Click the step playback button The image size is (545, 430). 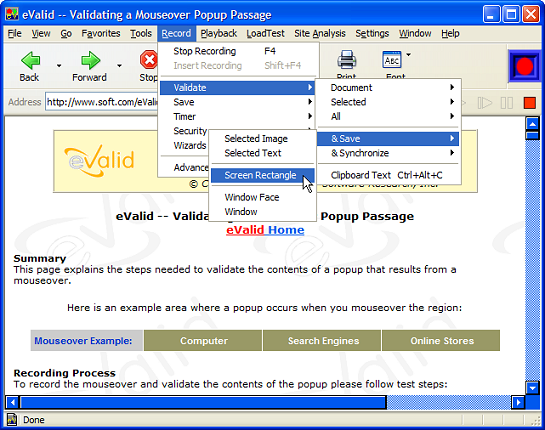coord(485,103)
